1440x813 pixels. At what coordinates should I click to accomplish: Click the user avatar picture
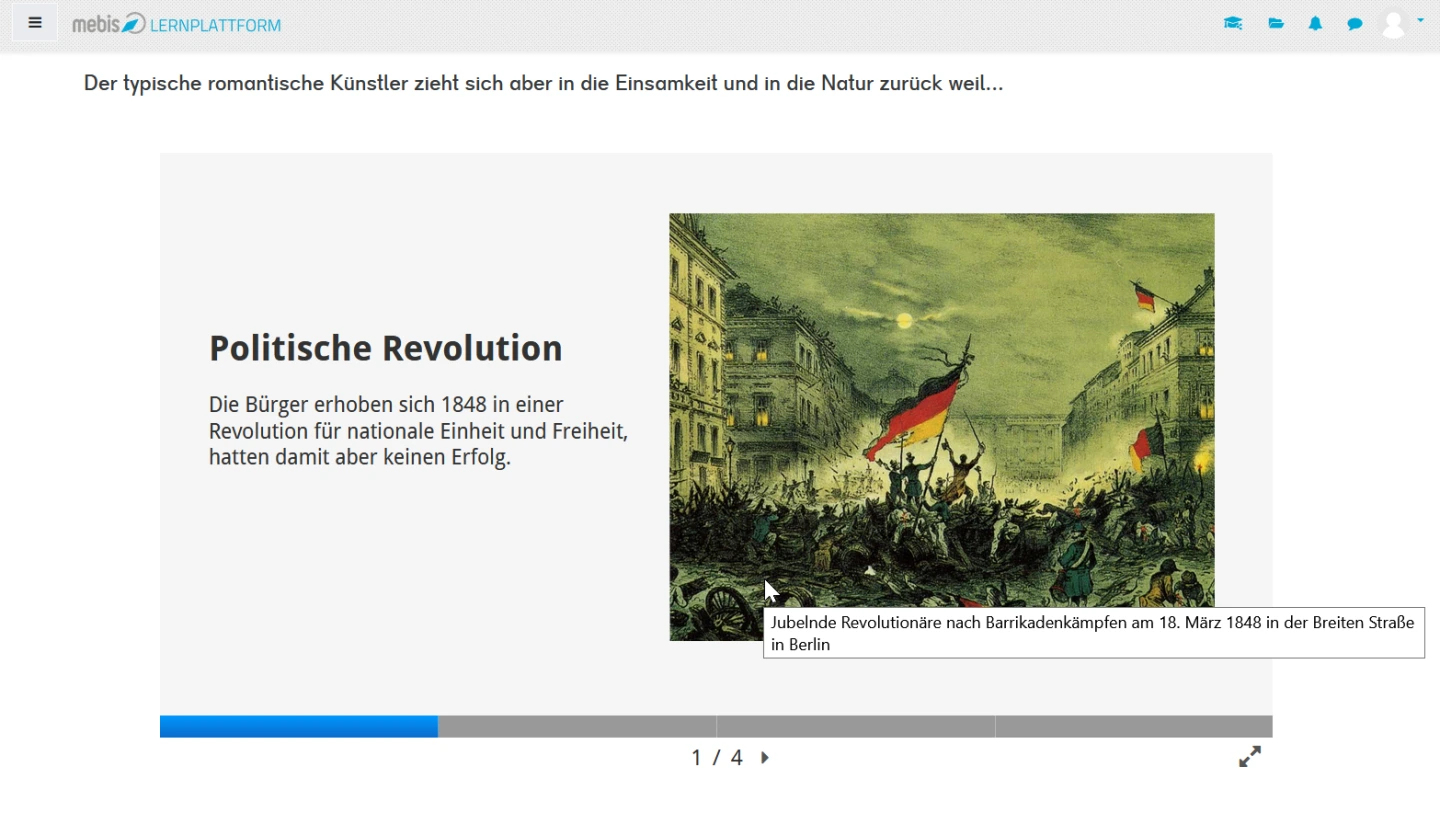(x=1393, y=24)
